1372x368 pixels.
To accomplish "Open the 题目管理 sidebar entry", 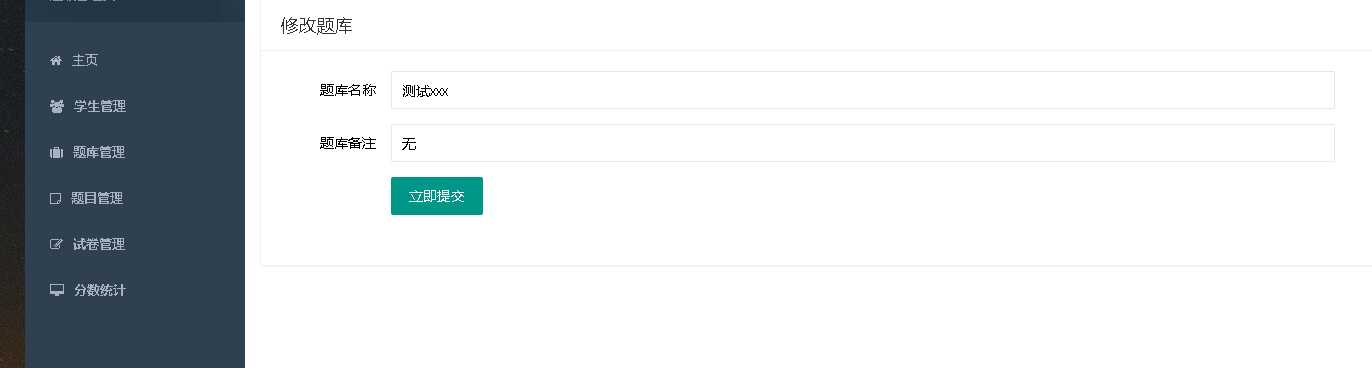I will point(135,198).
